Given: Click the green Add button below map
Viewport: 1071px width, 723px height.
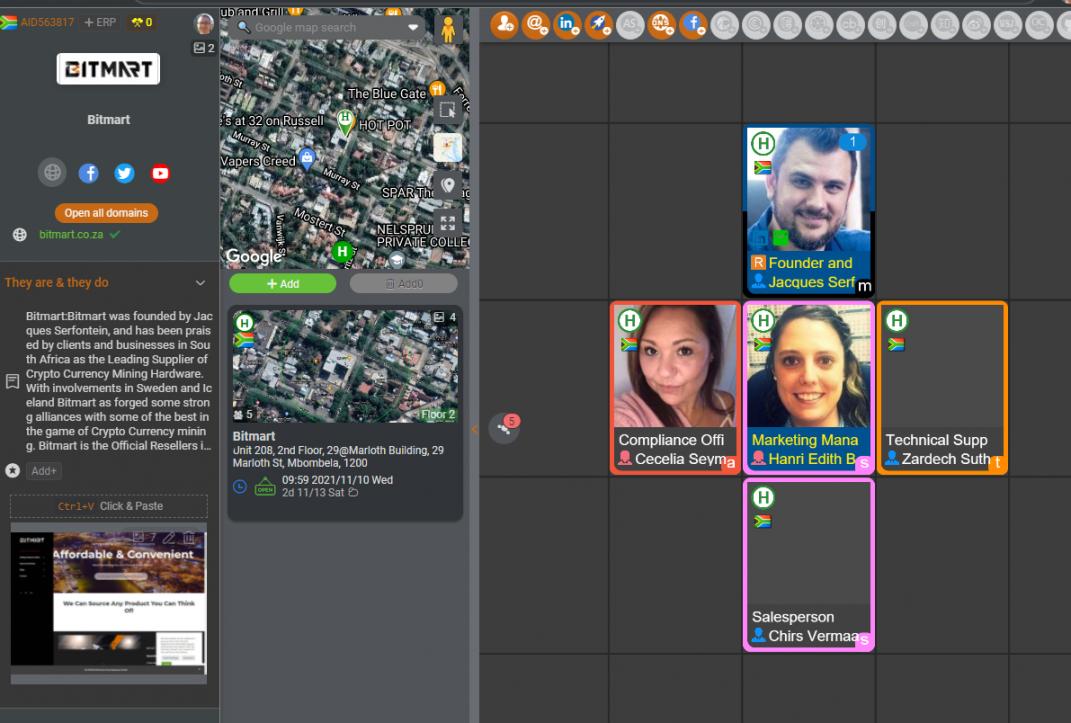Looking at the screenshot, I should click(283, 284).
